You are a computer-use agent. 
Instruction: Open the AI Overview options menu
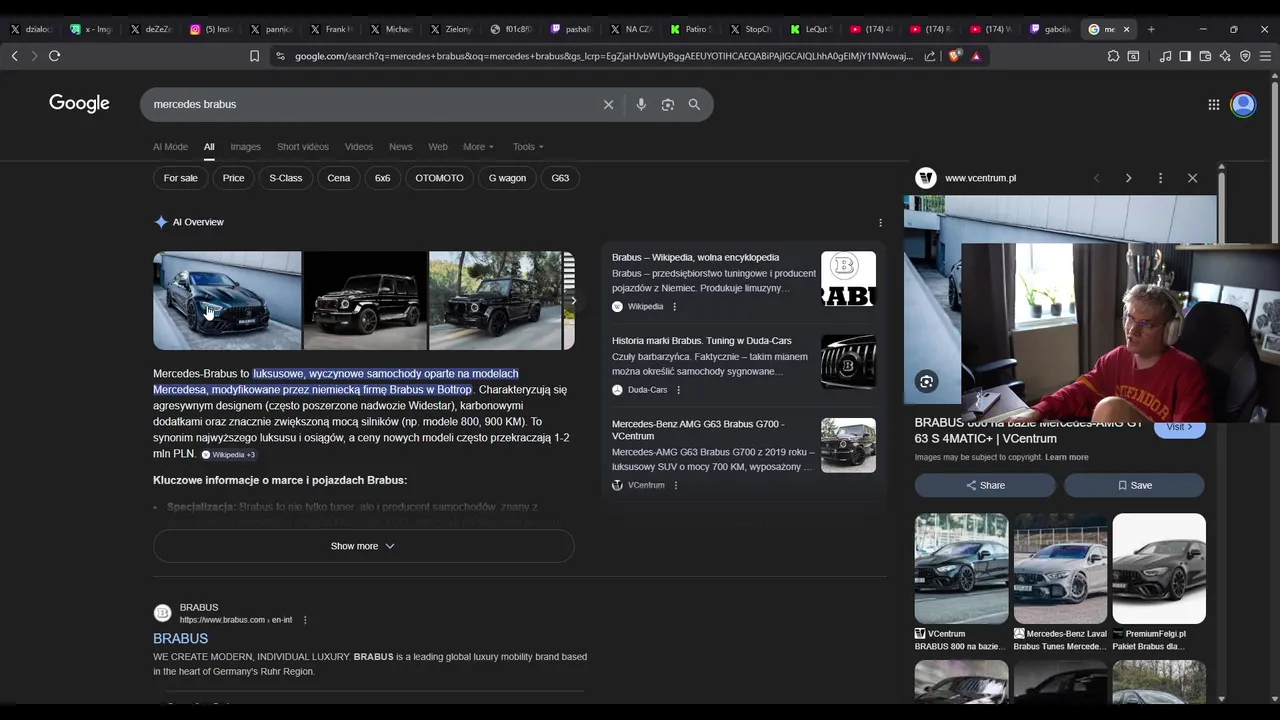(x=880, y=222)
